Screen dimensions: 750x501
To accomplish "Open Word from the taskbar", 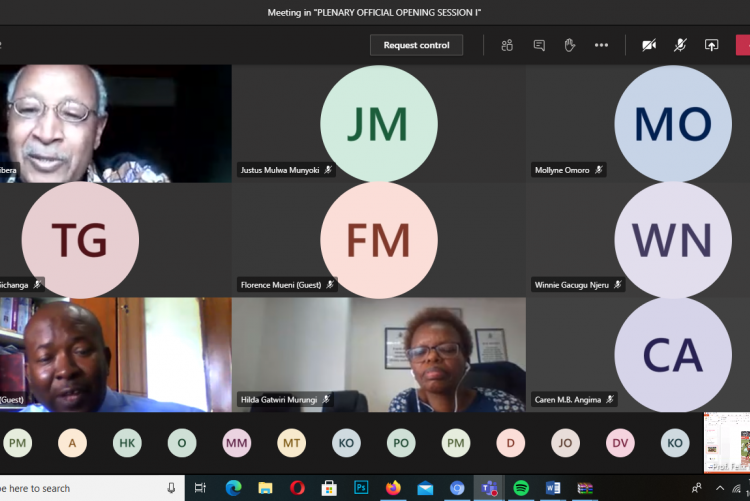I will click(x=553, y=488).
